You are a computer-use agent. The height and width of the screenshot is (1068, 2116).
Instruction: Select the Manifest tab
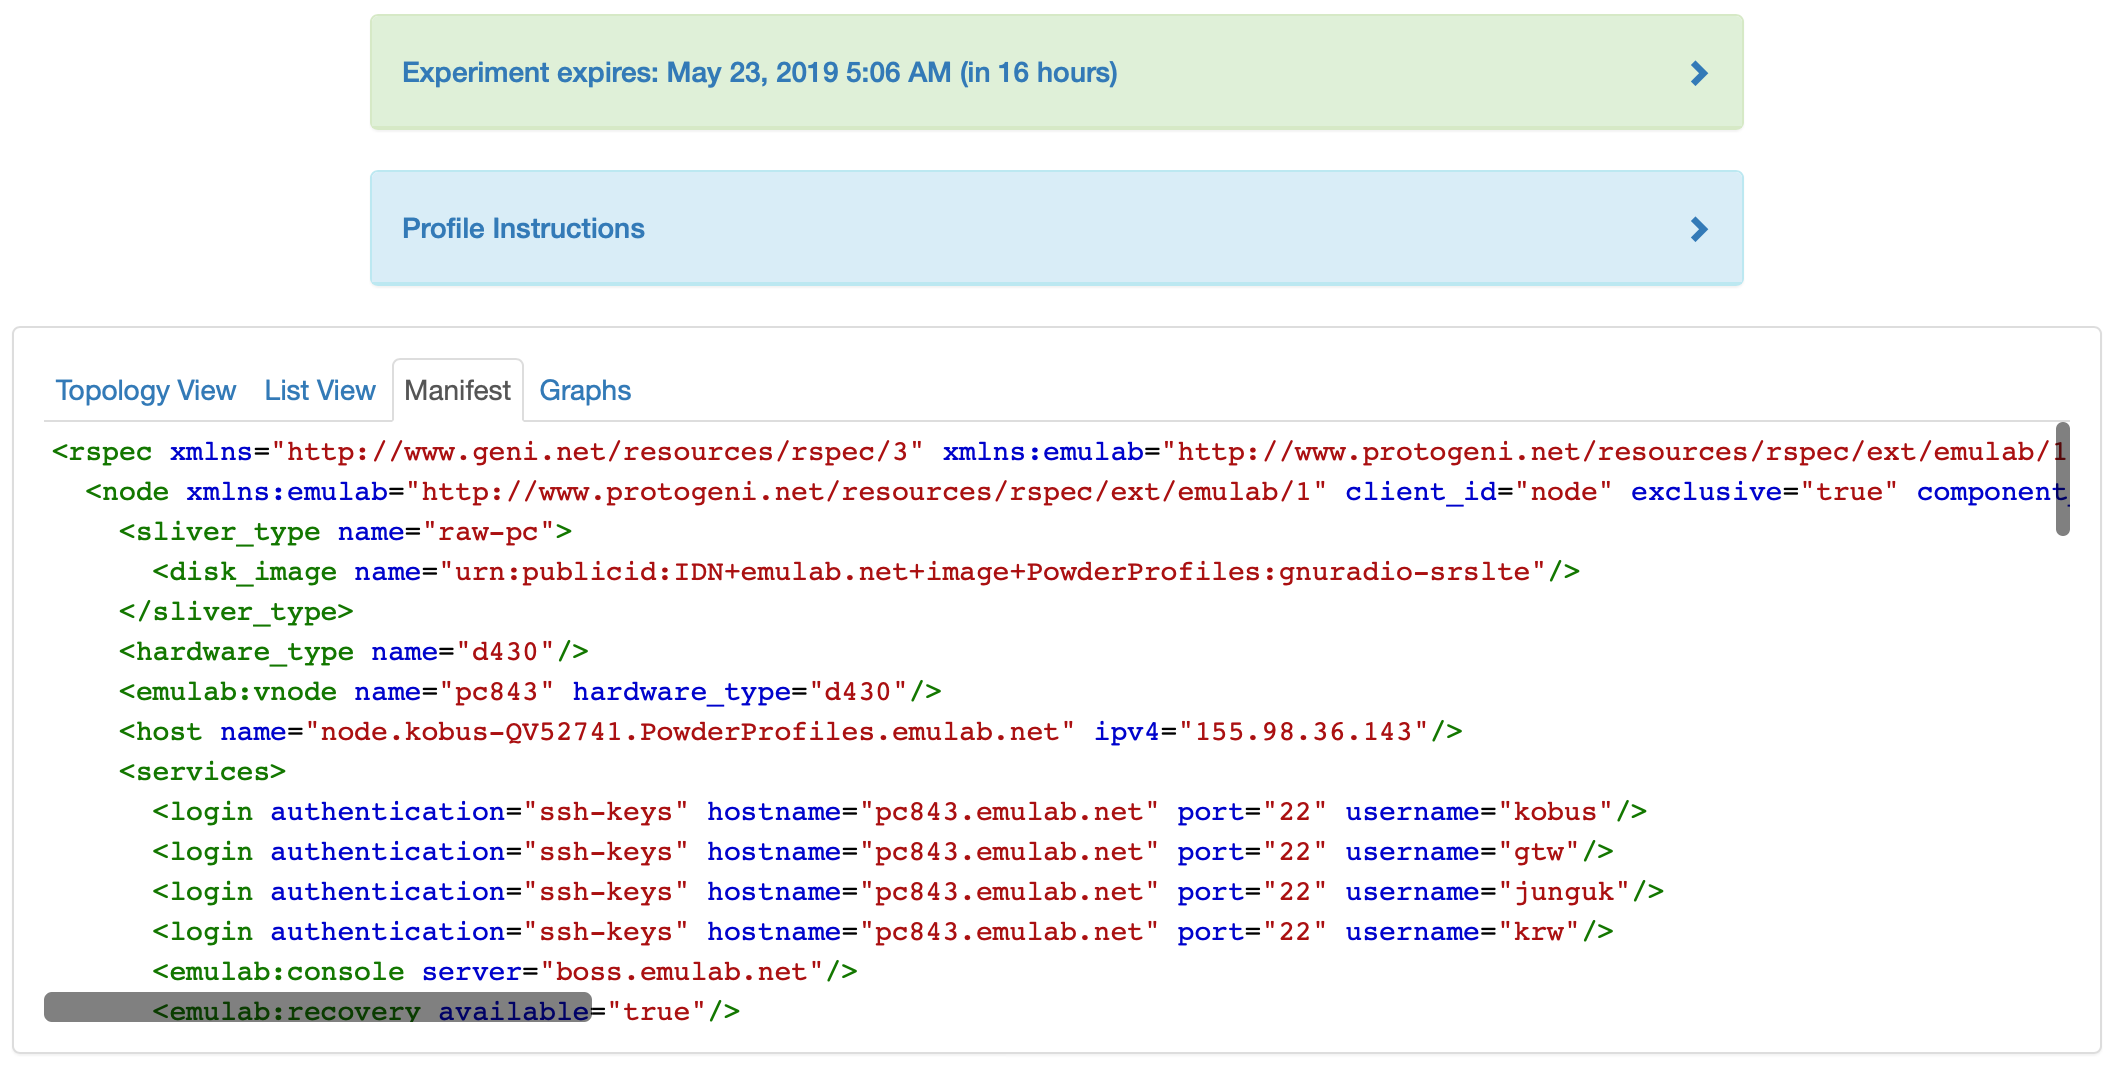[458, 391]
